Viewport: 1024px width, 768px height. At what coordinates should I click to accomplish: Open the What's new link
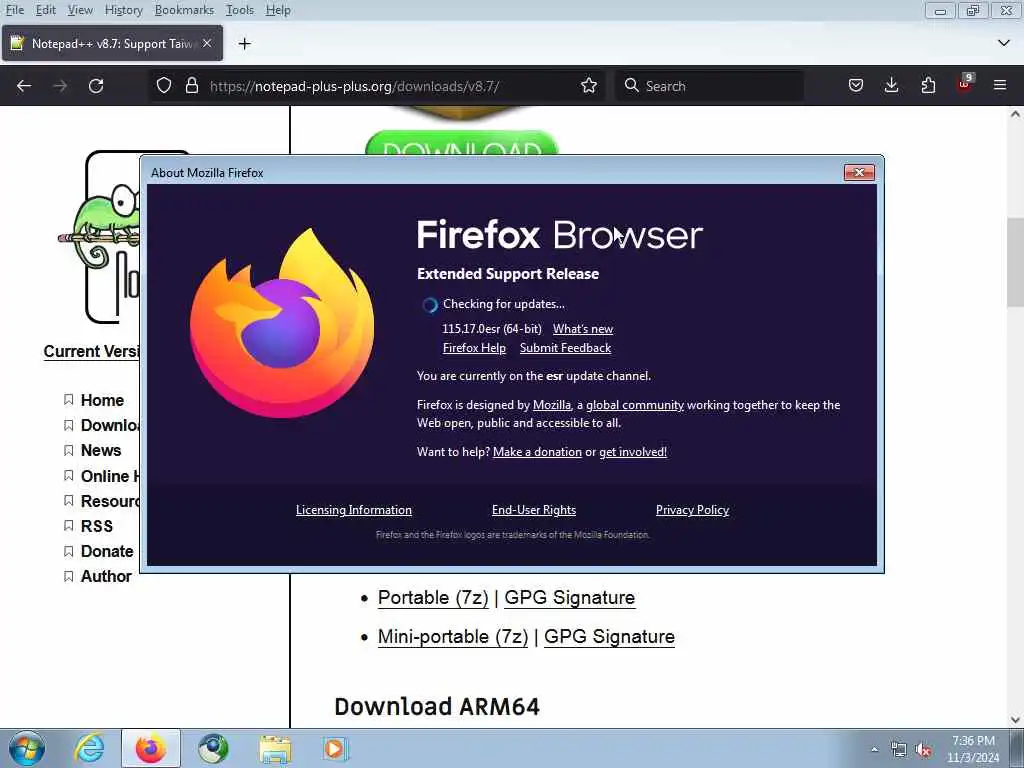click(583, 329)
